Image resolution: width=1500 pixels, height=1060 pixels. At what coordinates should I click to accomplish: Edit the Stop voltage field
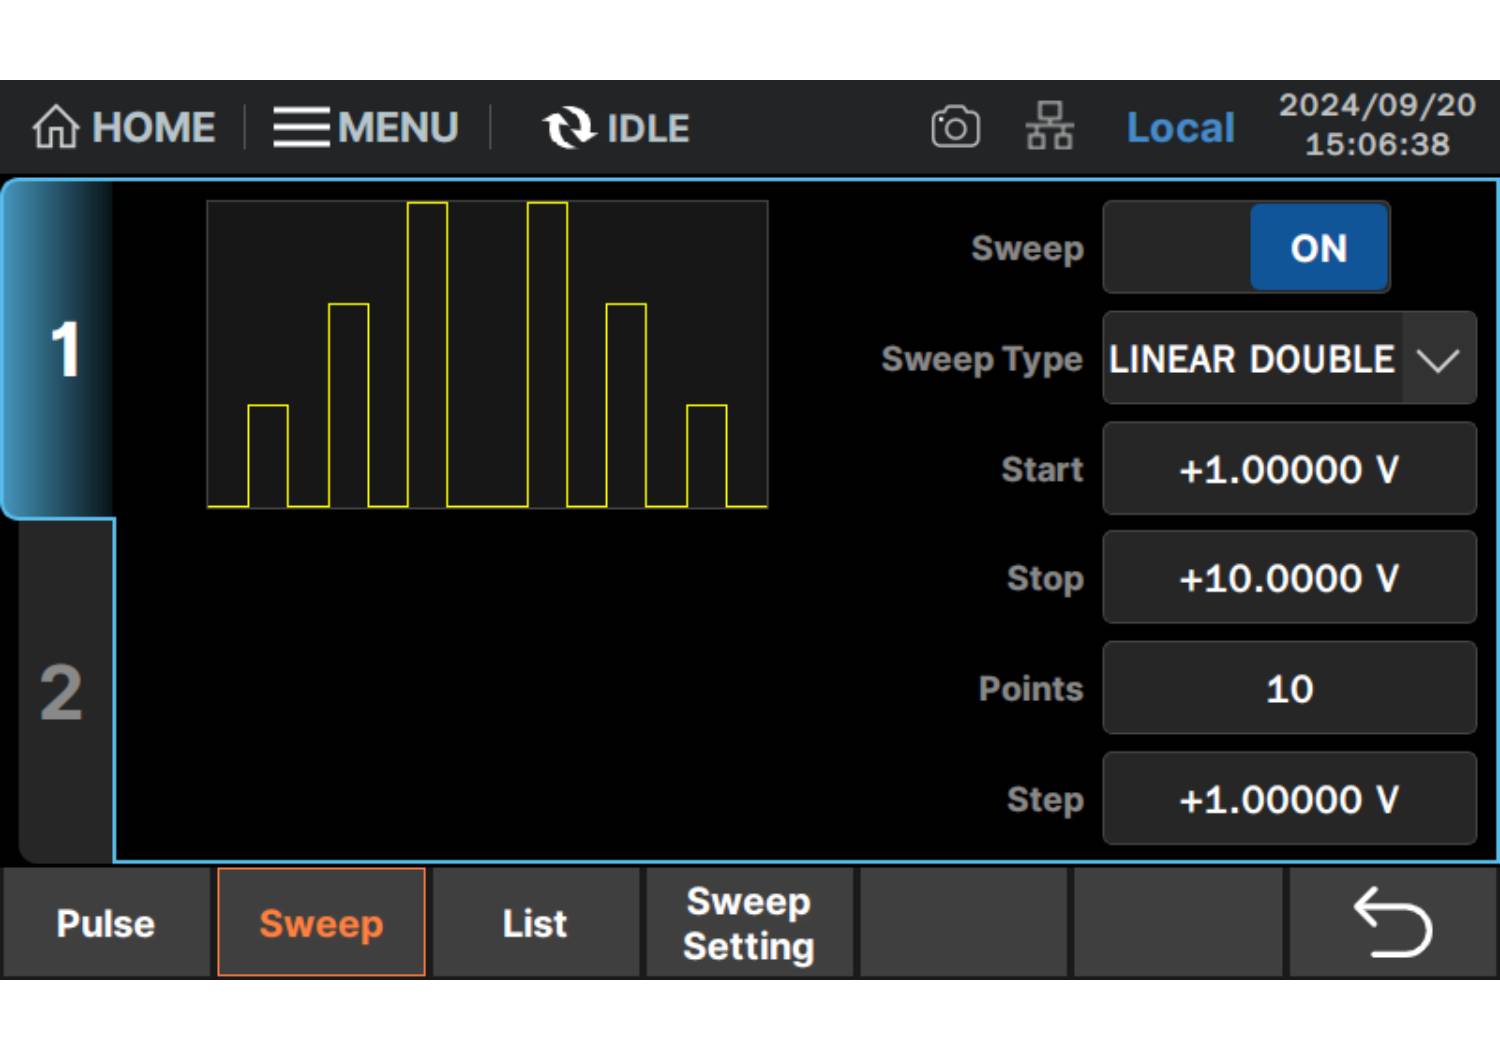pyautogui.click(x=1288, y=578)
